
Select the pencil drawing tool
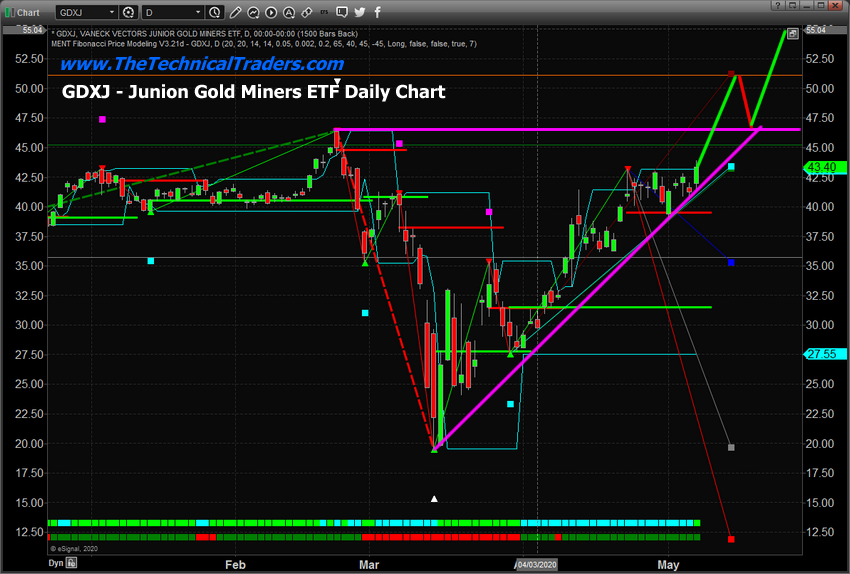click(x=235, y=12)
